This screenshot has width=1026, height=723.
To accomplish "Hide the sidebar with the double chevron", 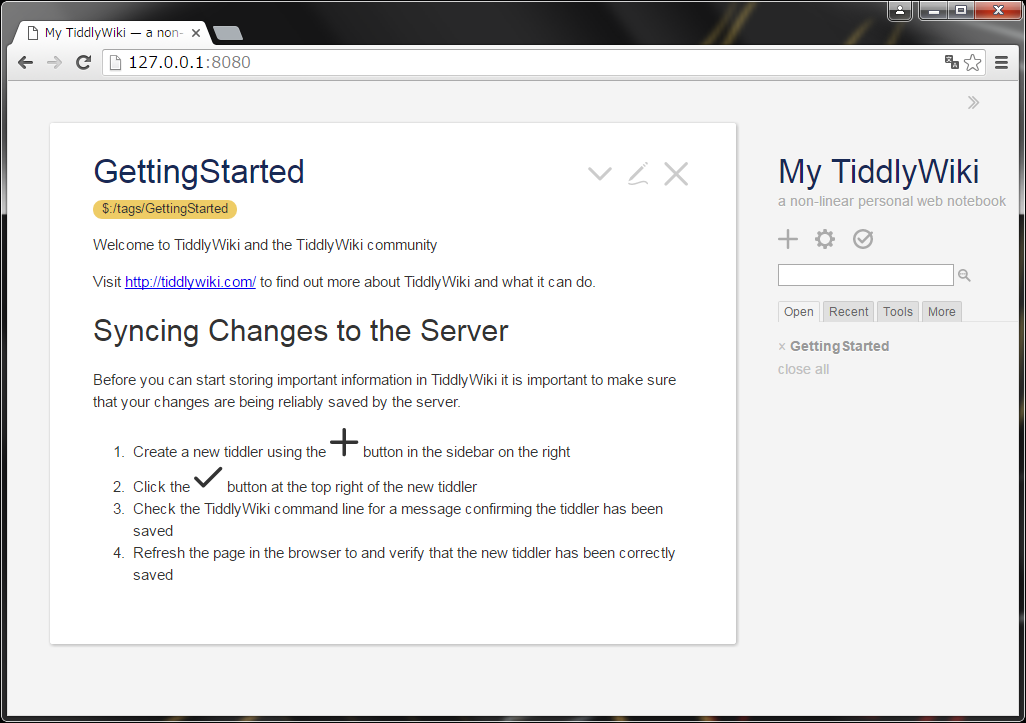I will 974,103.
